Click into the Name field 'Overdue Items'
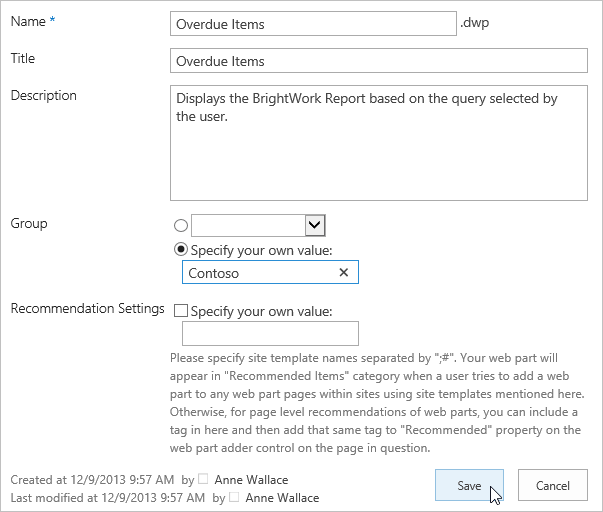 (x=312, y=24)
